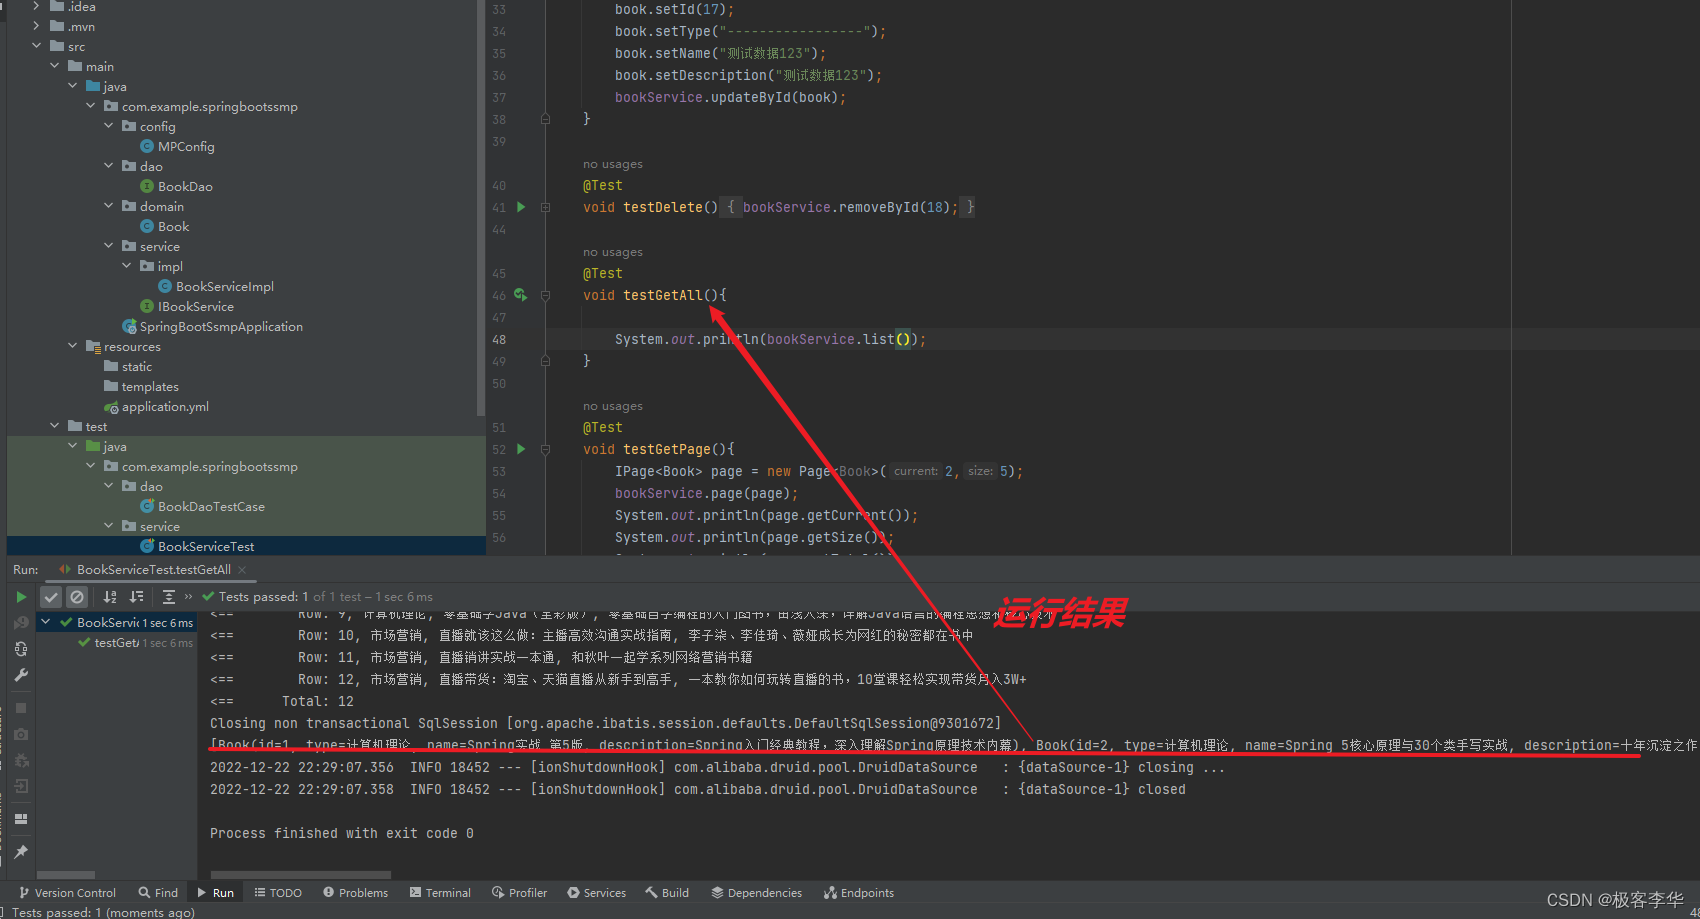Viewport: 1700px width, 919px height.
Task: Show more test toolbar actions chevron
Action: coord(189,597)
